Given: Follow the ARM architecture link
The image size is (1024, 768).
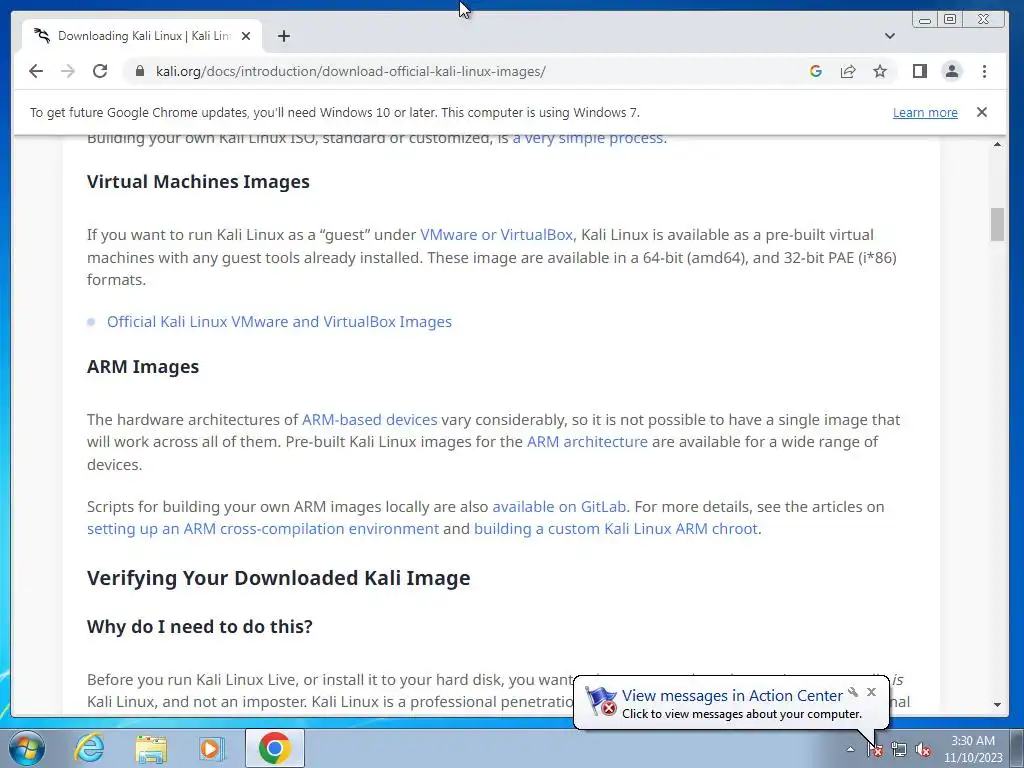Looking at the screenshot, I should pyautogui.click(x=587, y=442).
